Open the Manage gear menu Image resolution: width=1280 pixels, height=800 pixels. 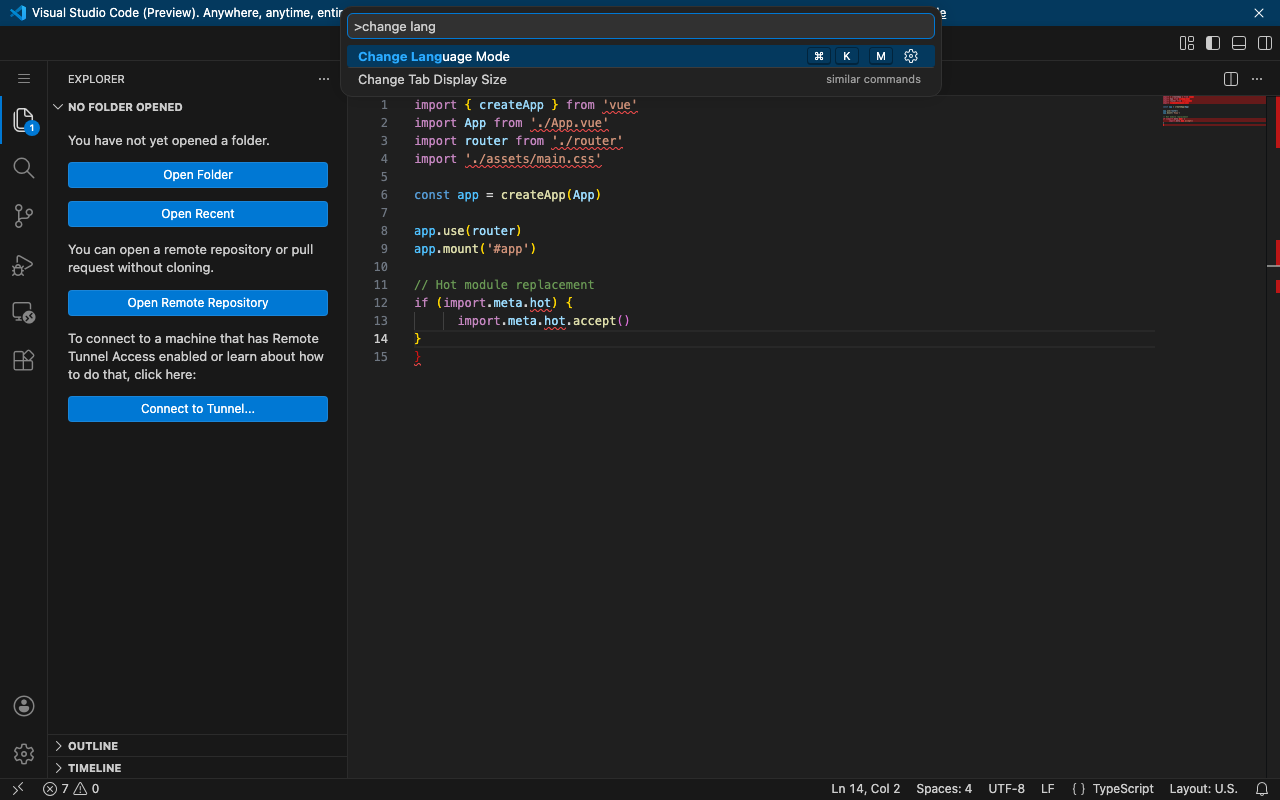(x=24, y=754)
